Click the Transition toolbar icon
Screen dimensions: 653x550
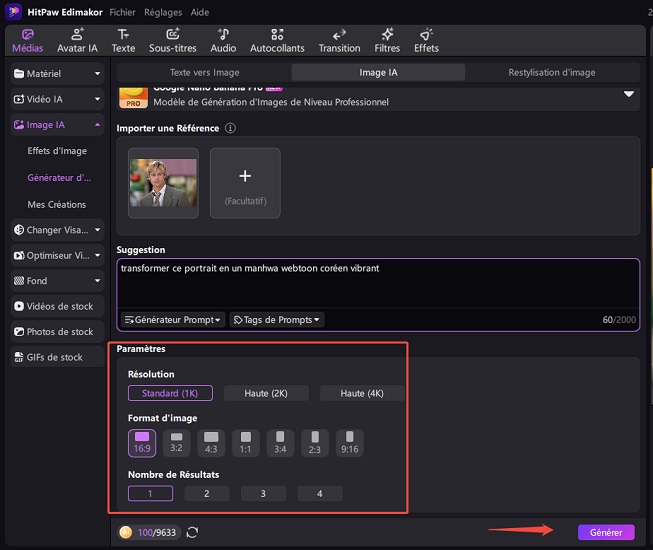pyautogui.click(x=339, y=40)
